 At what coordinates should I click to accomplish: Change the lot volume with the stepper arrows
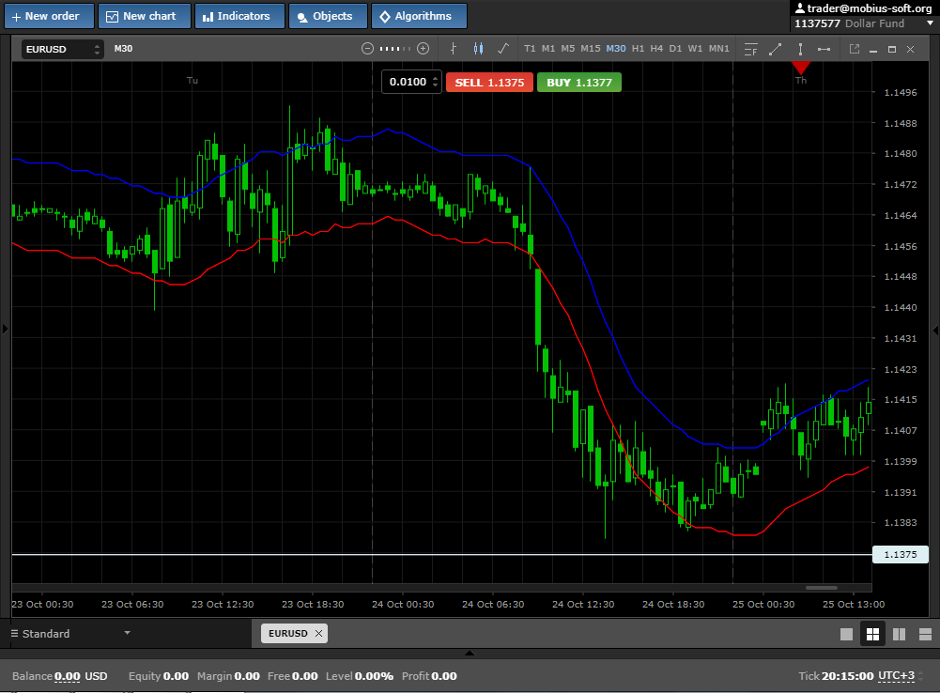coord(436,82)
